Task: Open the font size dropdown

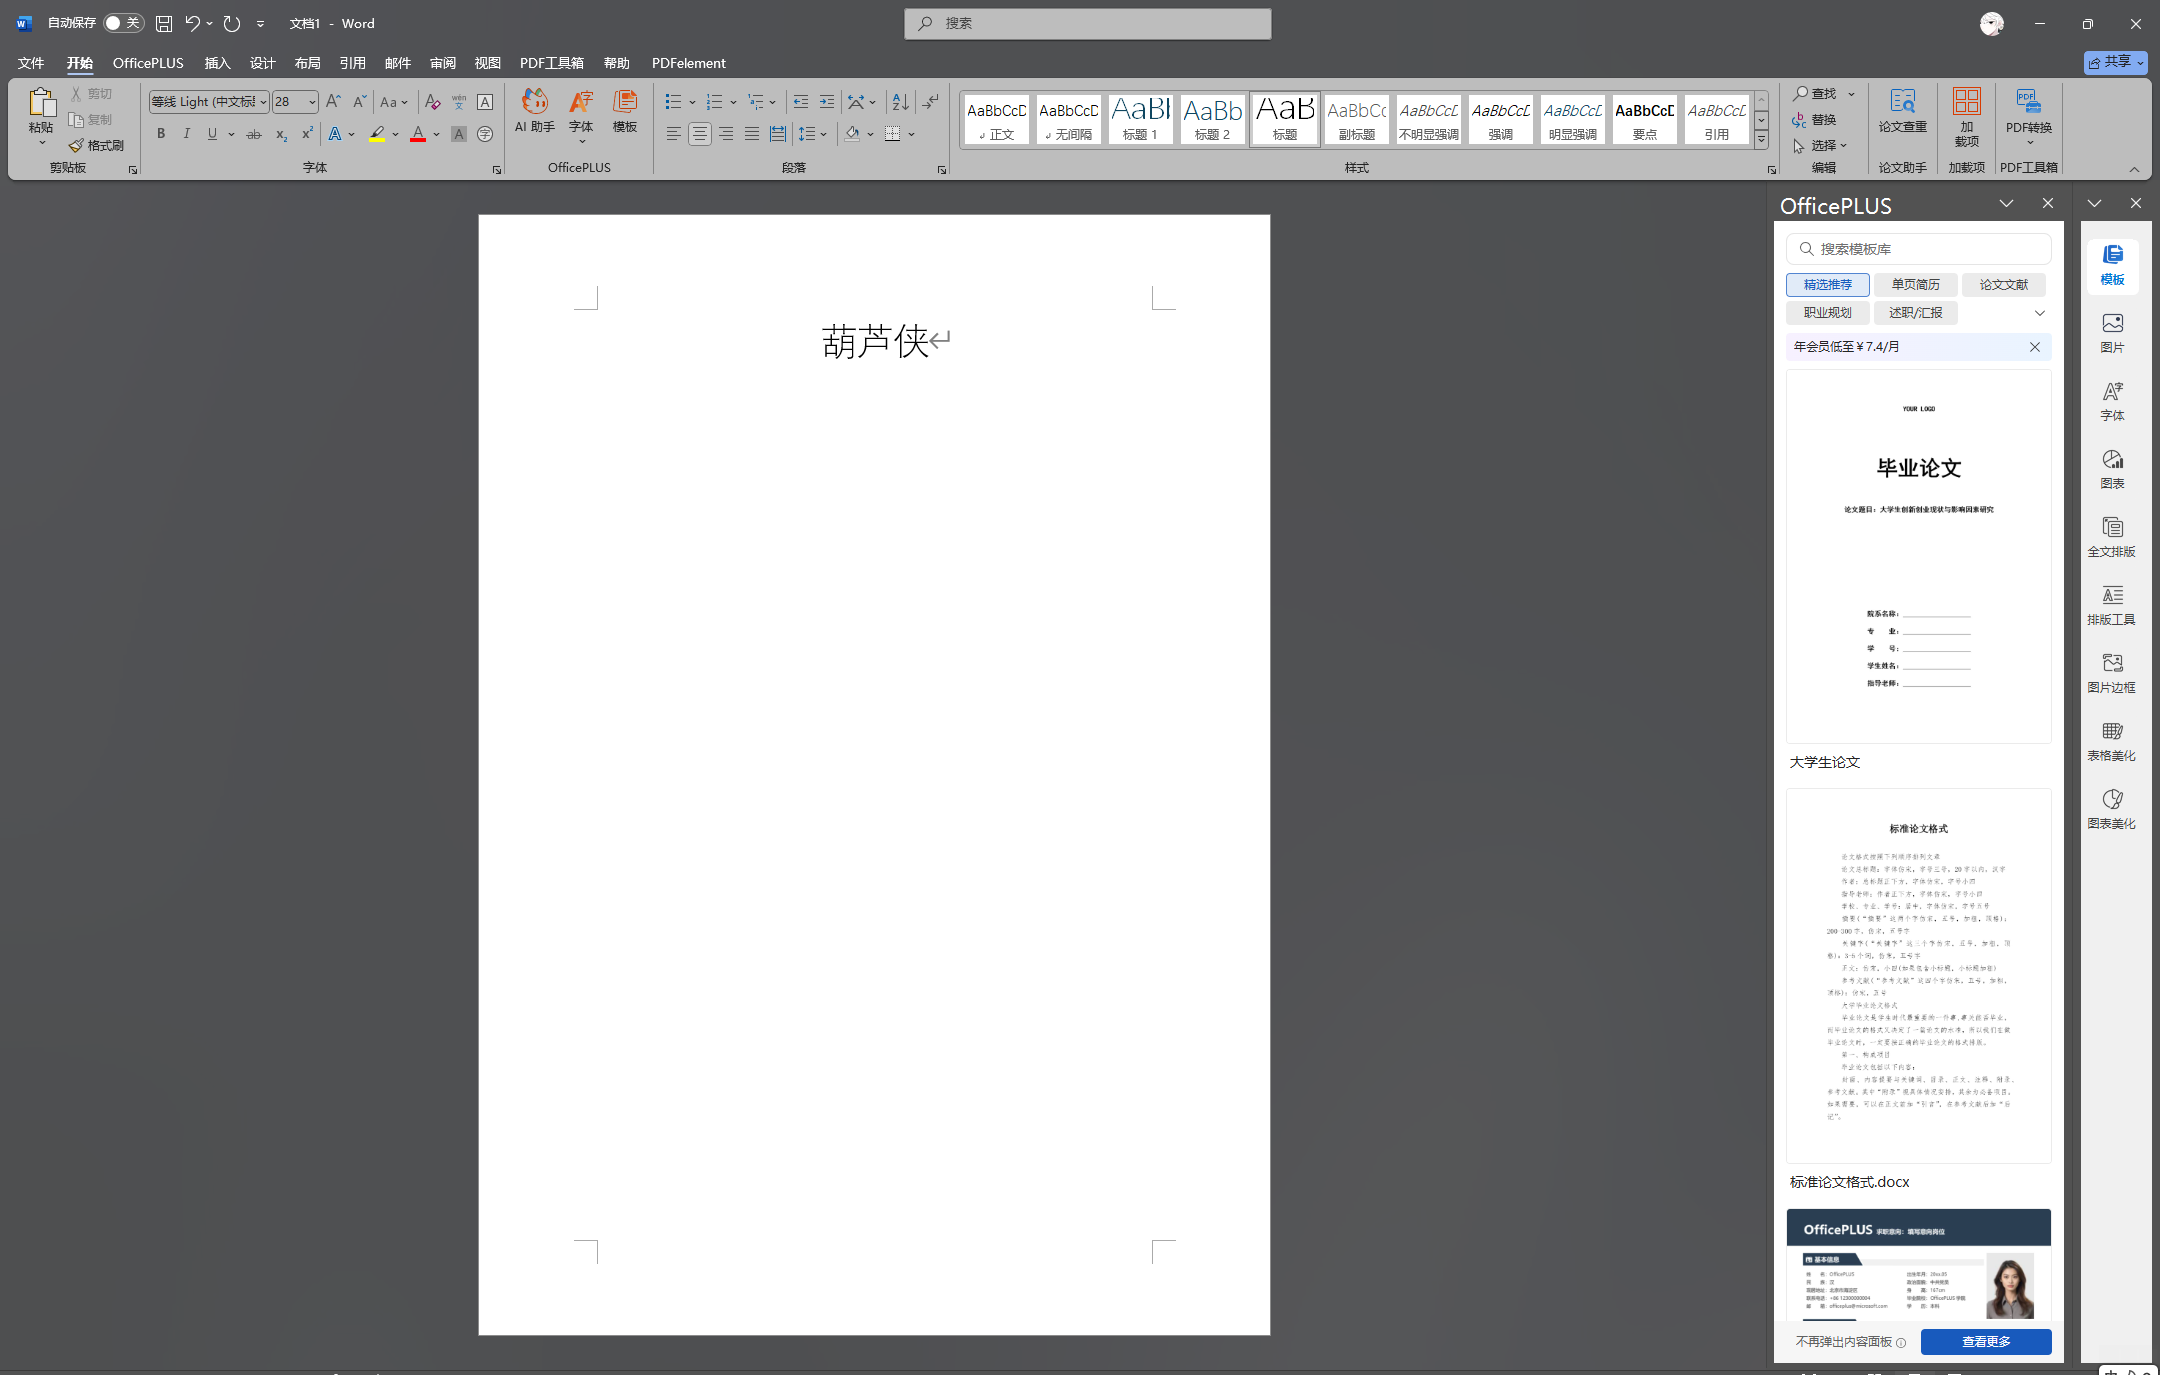Action: click(x=312, y=102)
